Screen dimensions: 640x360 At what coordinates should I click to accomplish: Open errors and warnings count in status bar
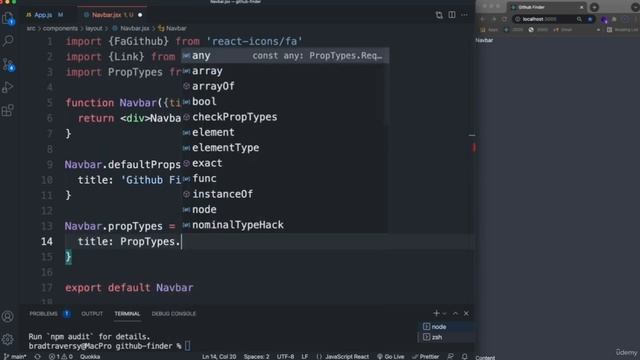click(x=60, y=356)
